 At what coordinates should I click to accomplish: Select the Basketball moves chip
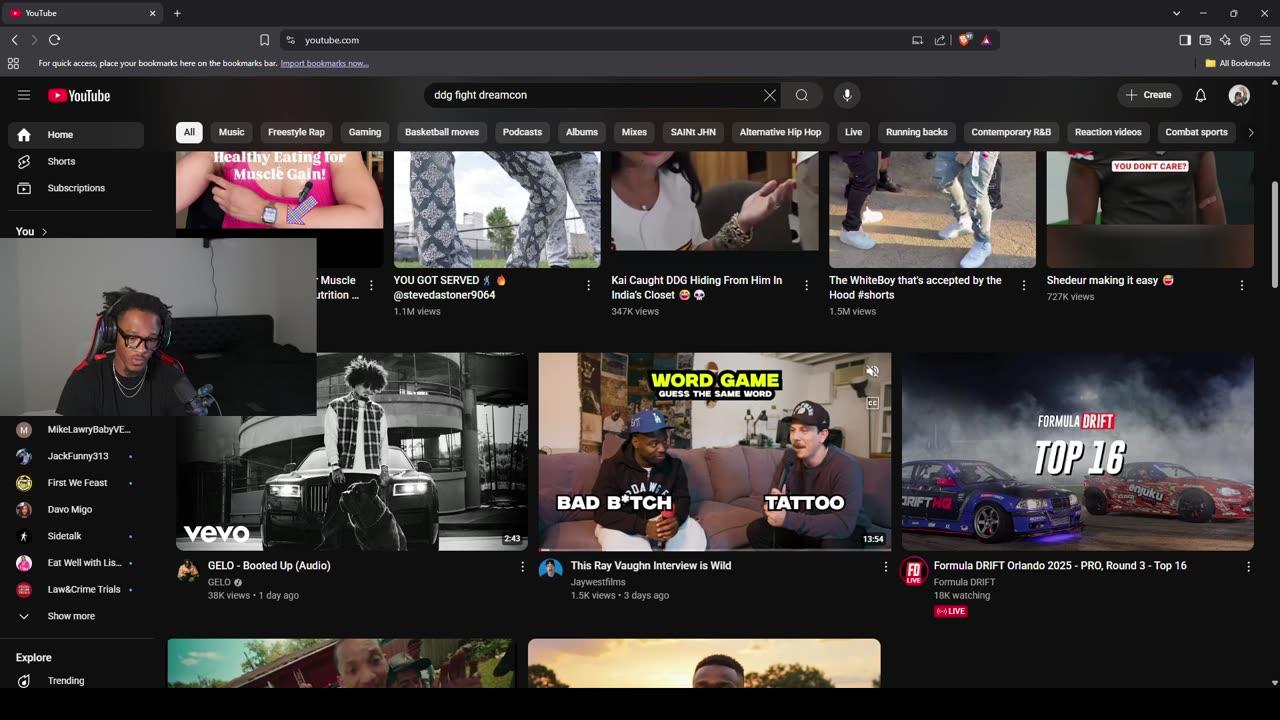442,132
